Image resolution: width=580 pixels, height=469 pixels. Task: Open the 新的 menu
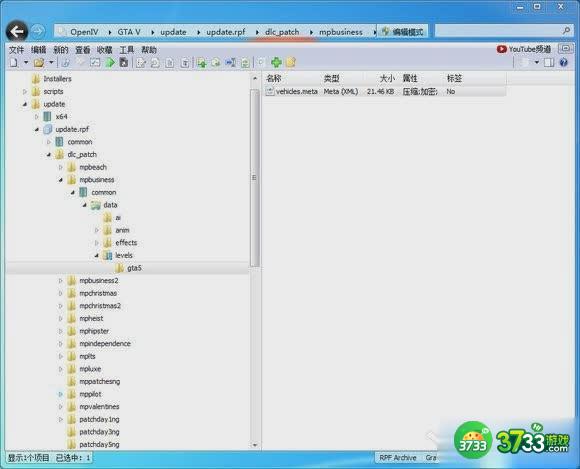61,50
